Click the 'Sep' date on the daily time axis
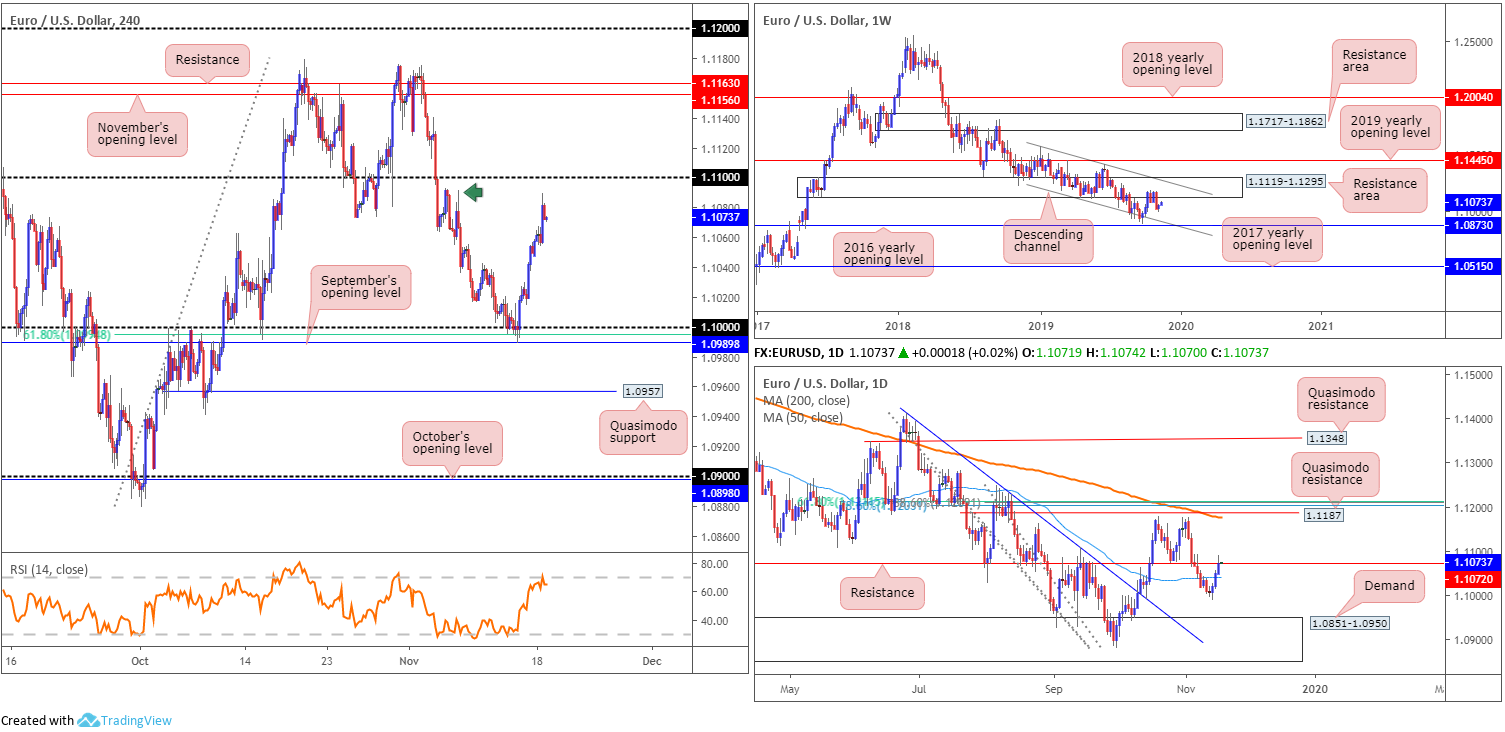 [1053, 689]
